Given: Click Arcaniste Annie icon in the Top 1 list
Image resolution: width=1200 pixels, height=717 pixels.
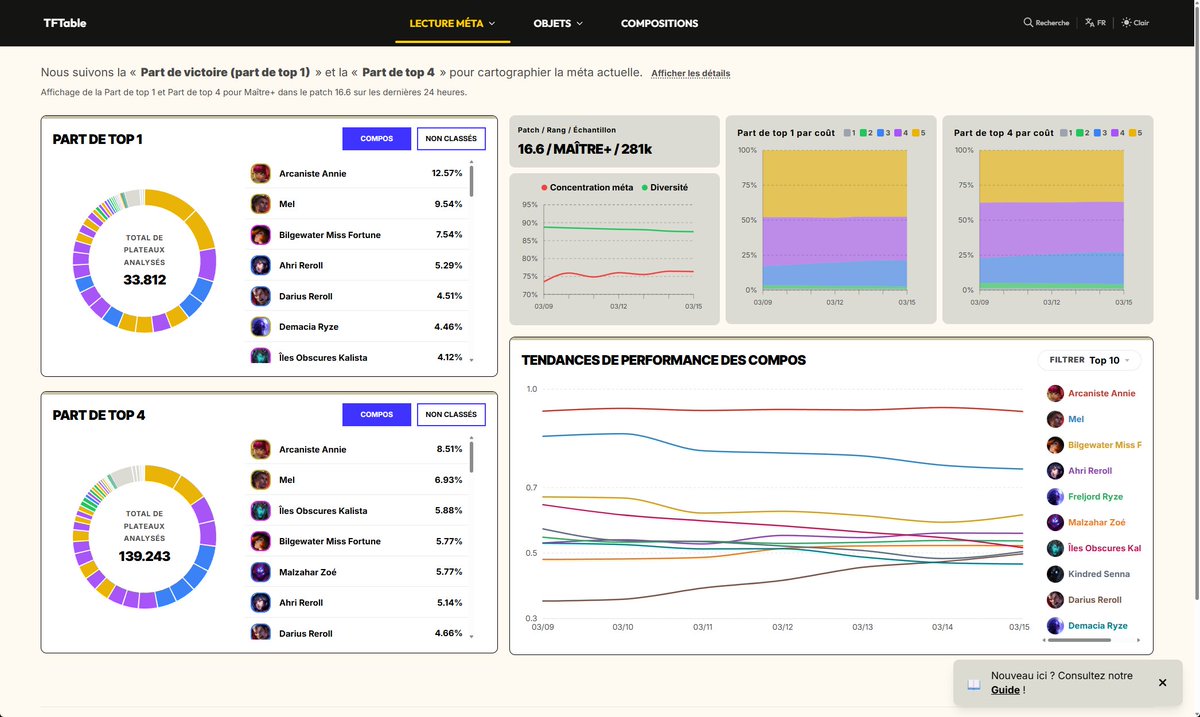Looking at the screenshot, I should (261, 173).
